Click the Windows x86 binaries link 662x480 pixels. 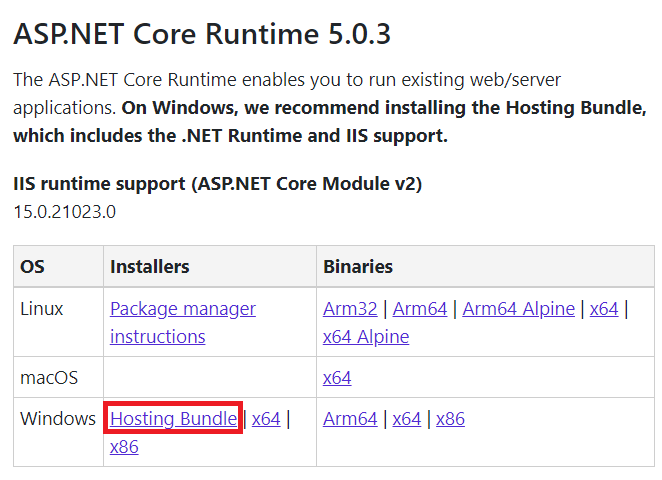450,419
